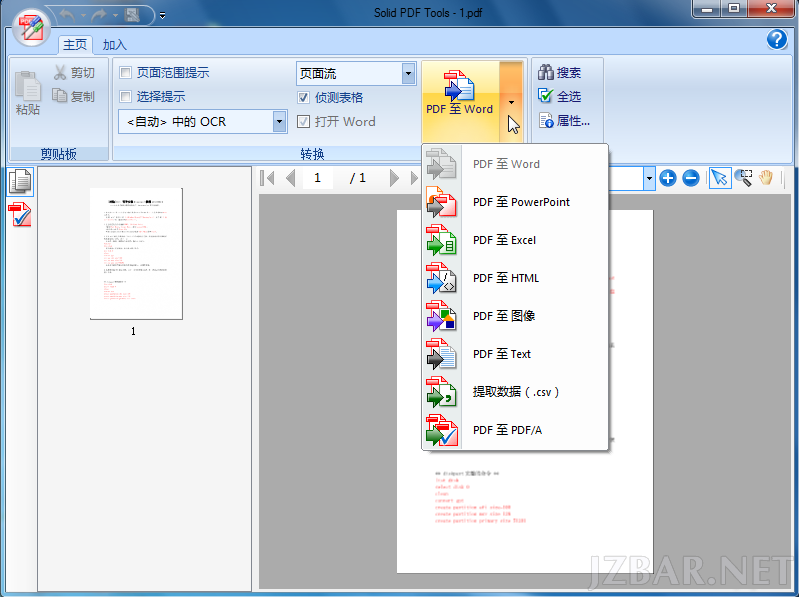Choose PDF to Image menu entry
The width and height of the screenshot is (799, 597).
[x=515, y=316]
